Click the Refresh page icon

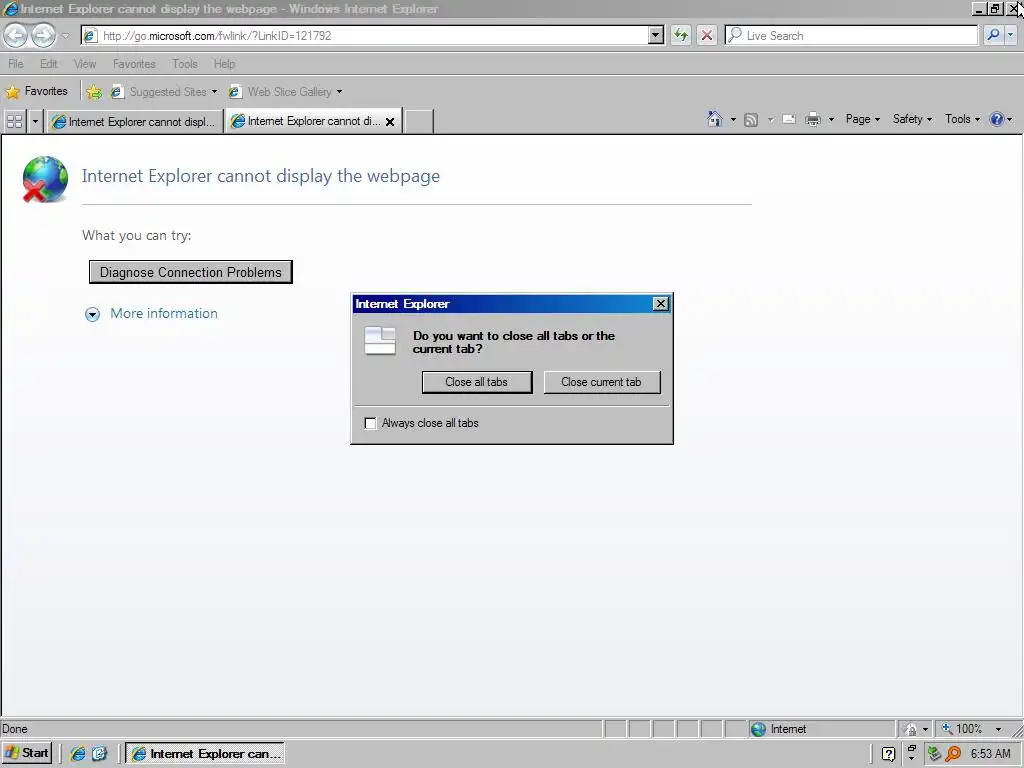point(680,35)
